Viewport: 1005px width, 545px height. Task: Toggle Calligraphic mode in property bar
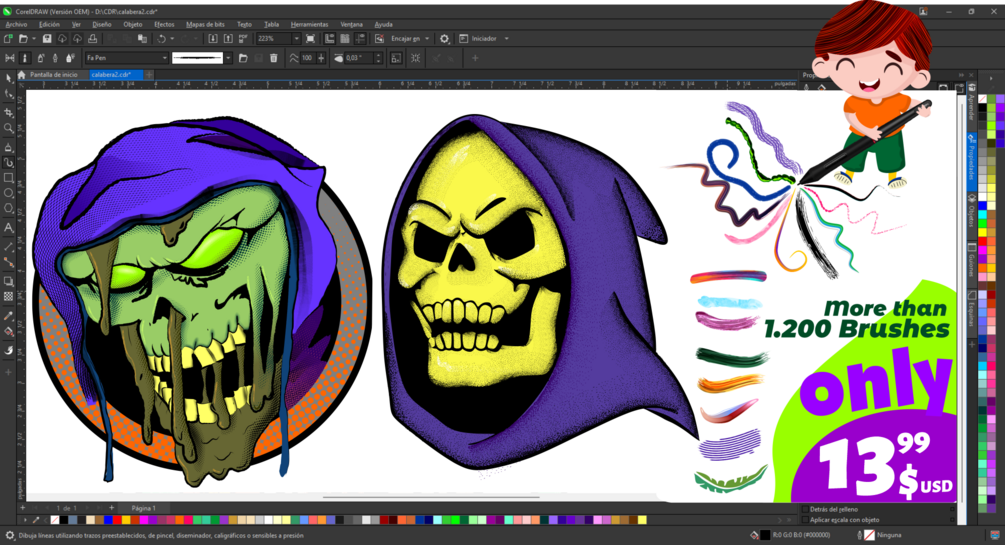pos(55,58)
